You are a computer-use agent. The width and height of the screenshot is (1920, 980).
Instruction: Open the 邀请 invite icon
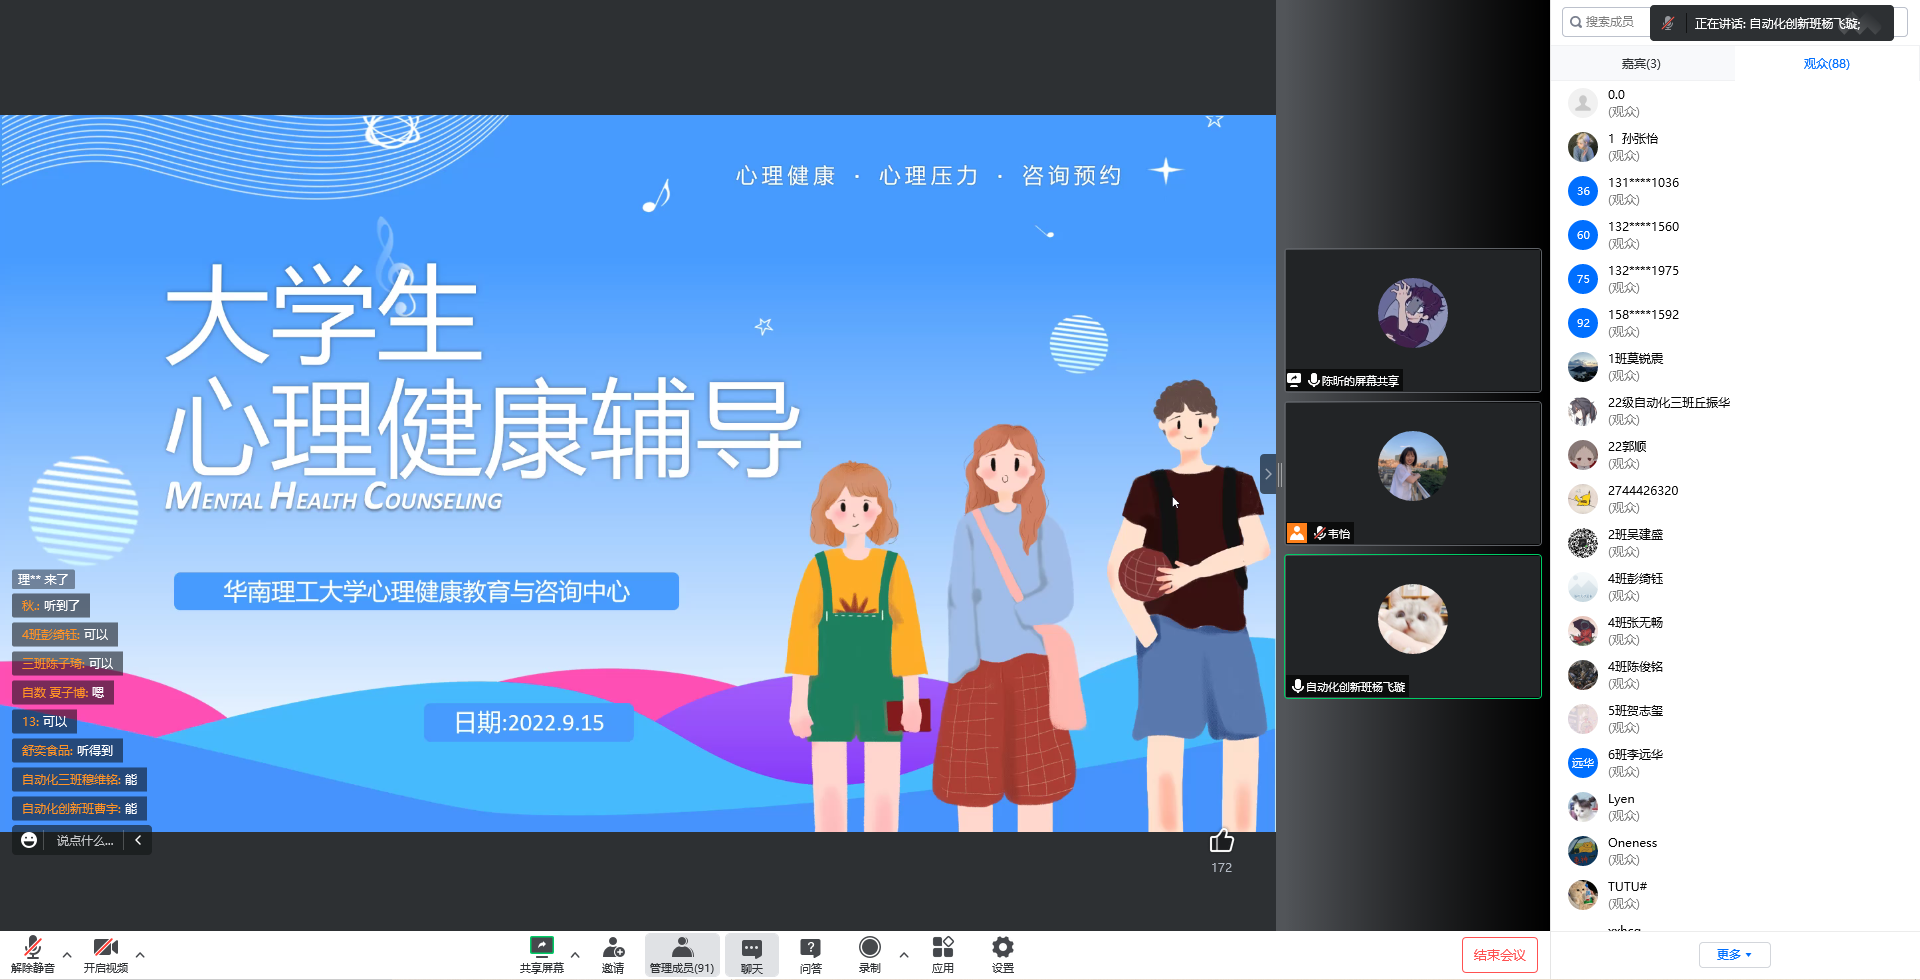613,954
